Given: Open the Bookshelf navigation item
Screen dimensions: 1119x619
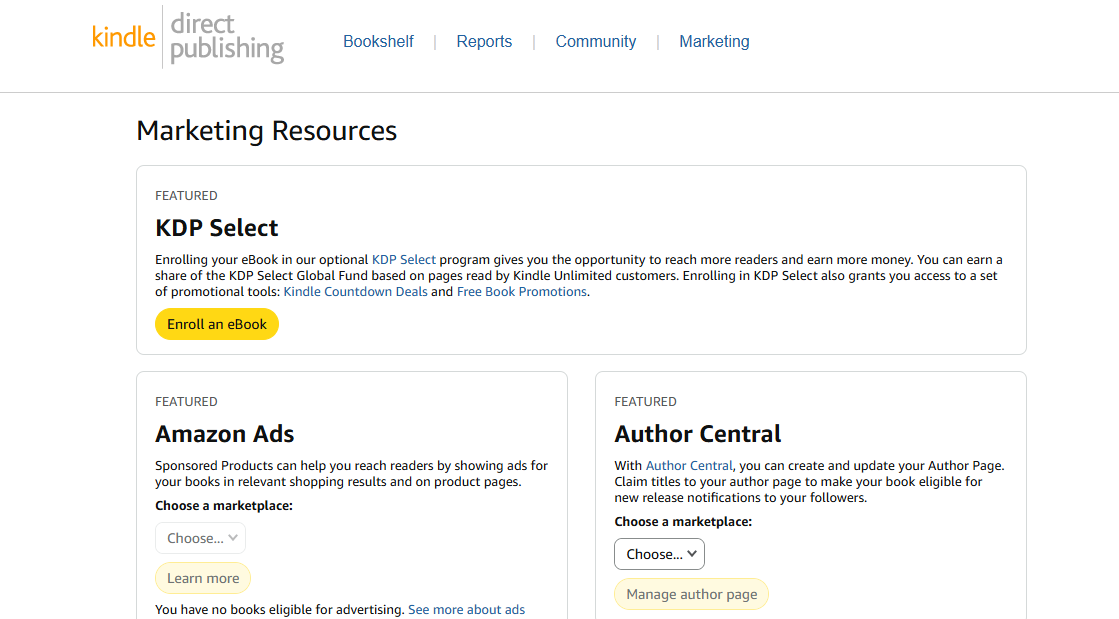Looking at the screenshot, I should (x=378, y=41).
